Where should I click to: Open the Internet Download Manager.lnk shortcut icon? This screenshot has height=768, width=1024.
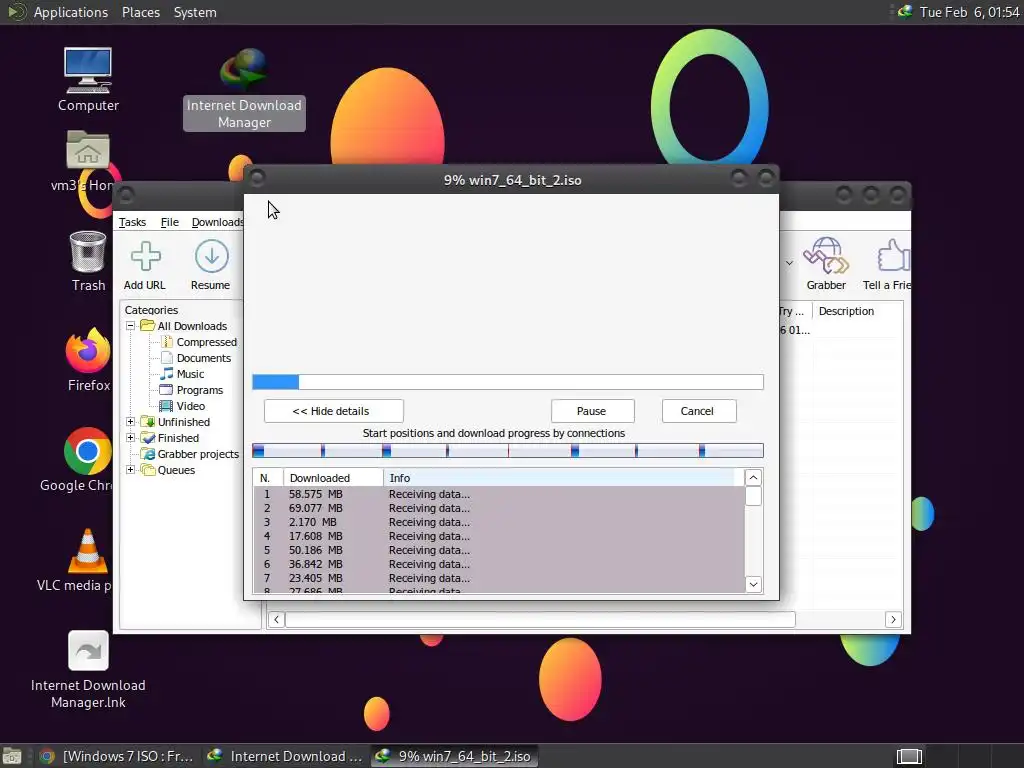coord(88,650)
